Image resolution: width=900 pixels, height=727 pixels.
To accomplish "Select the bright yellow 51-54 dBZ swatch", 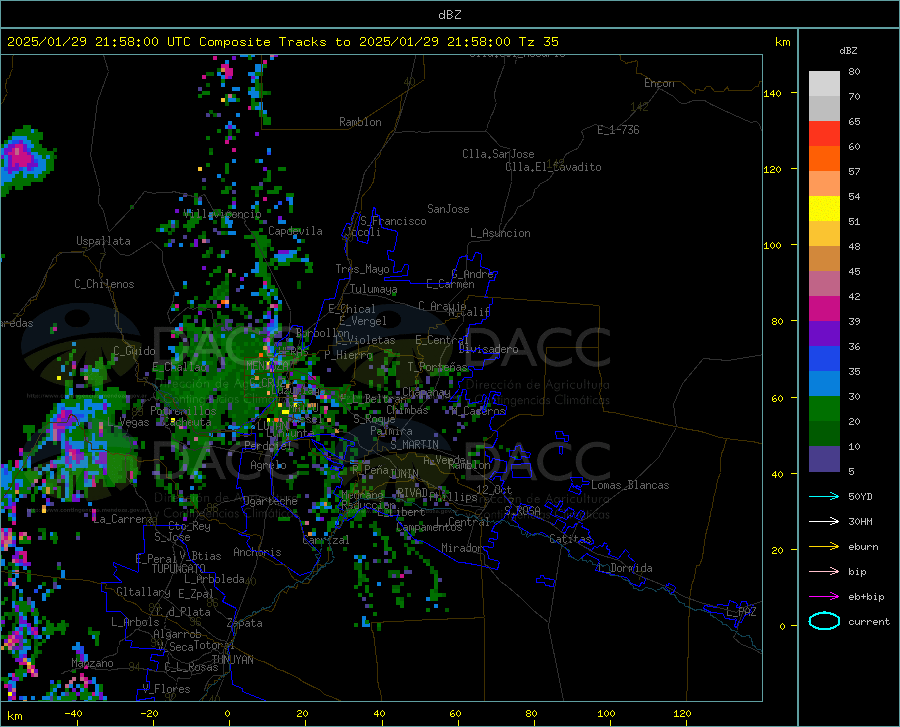I will click(x=824, y=209).
